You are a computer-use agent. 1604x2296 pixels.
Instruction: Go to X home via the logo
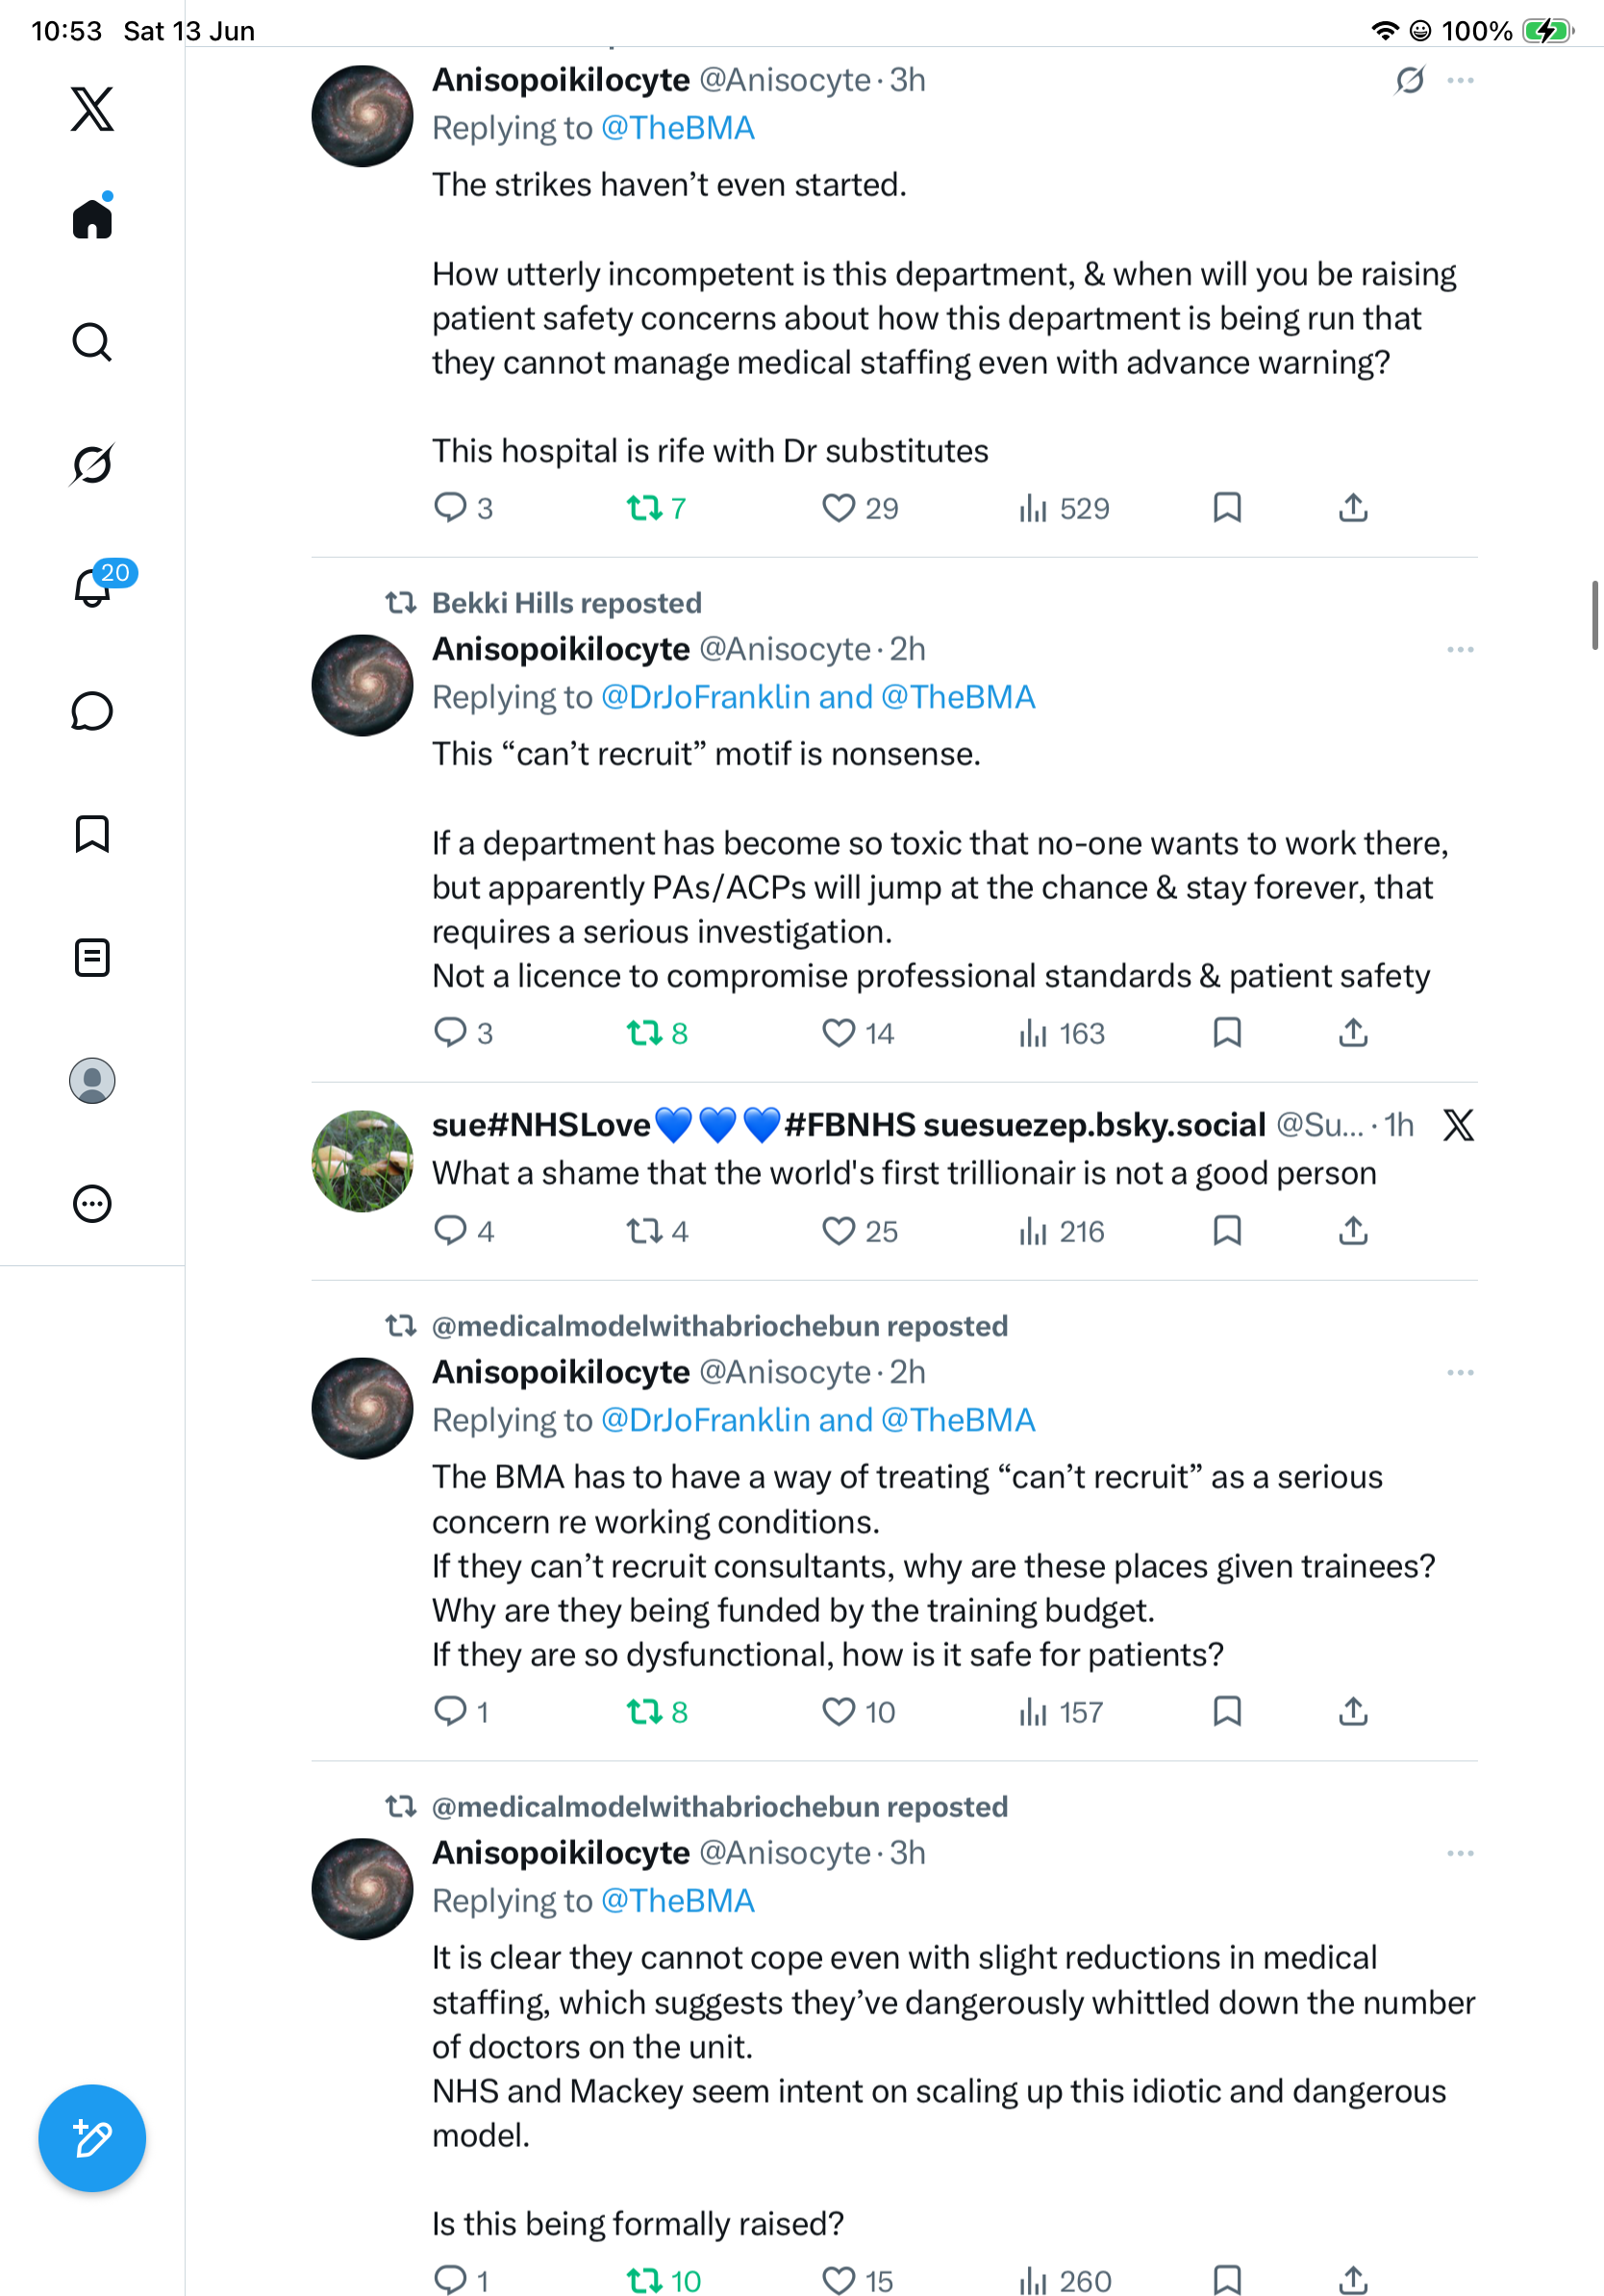coord(92,108)
